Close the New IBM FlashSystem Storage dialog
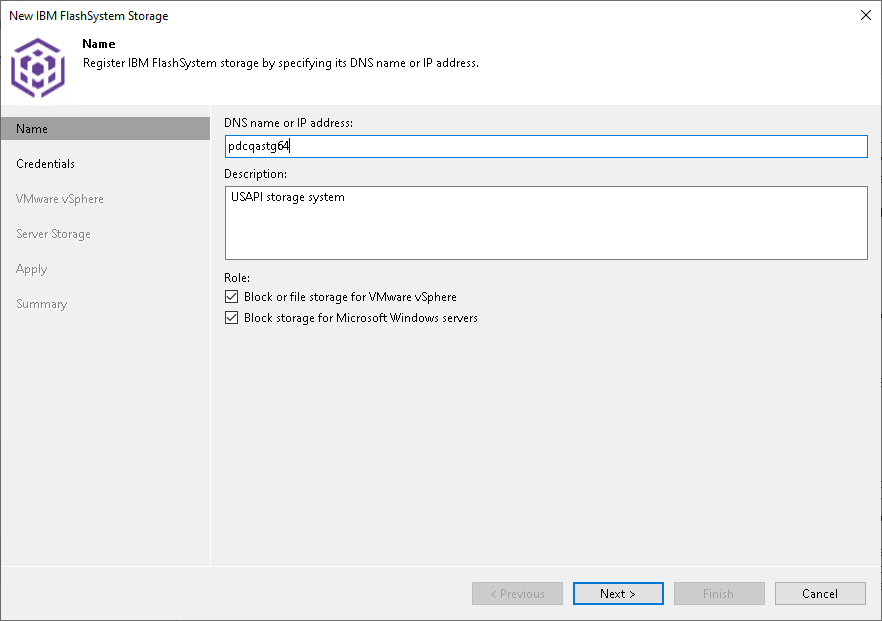 coord(866,15)
